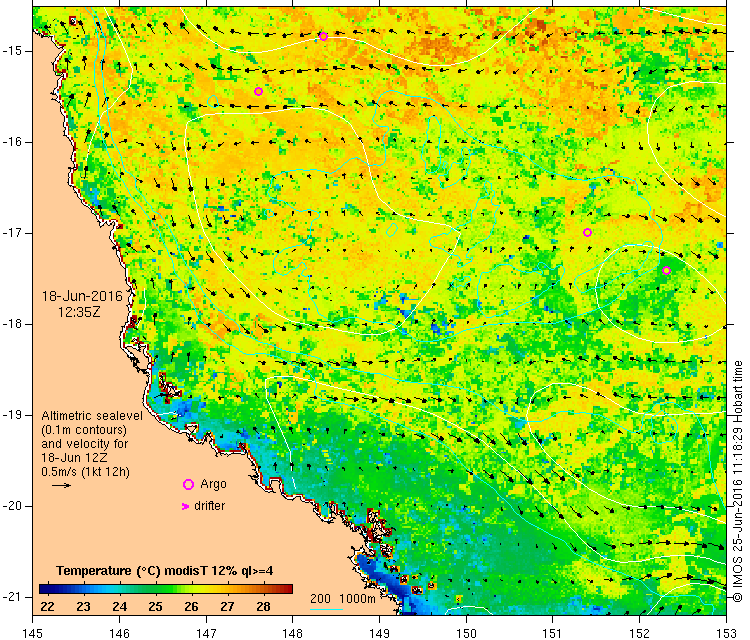Click the 25 value on the color bar
The height and width of the screenshot is (640, 750).
[155, 607]
